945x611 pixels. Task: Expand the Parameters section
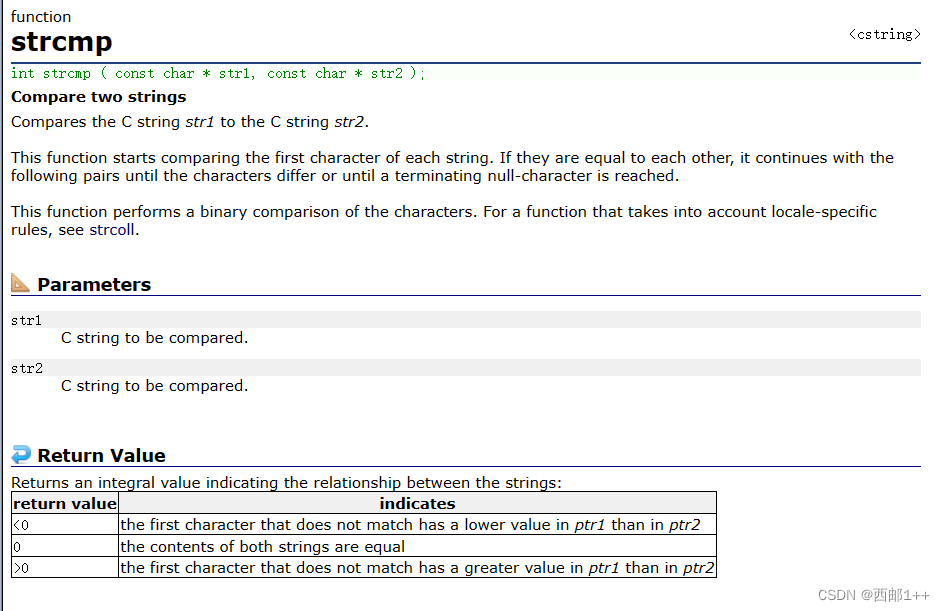(94, 284)
